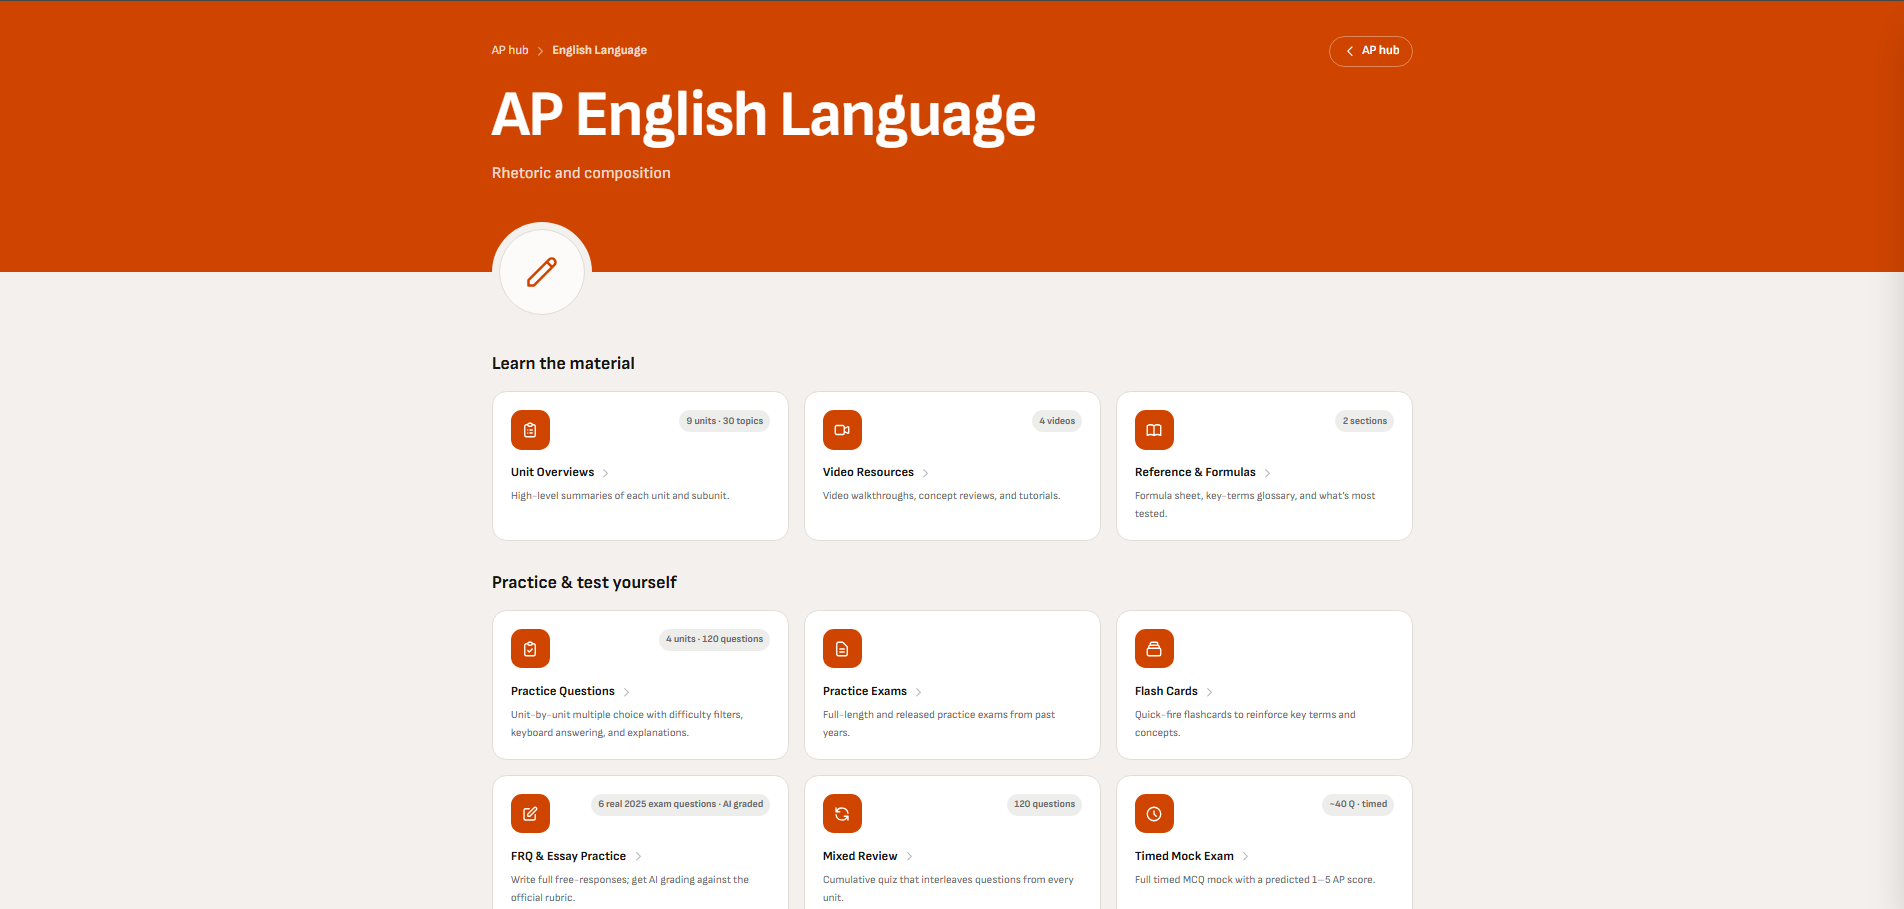Click the '4 videos' badge

click(x=1057, y=421)
